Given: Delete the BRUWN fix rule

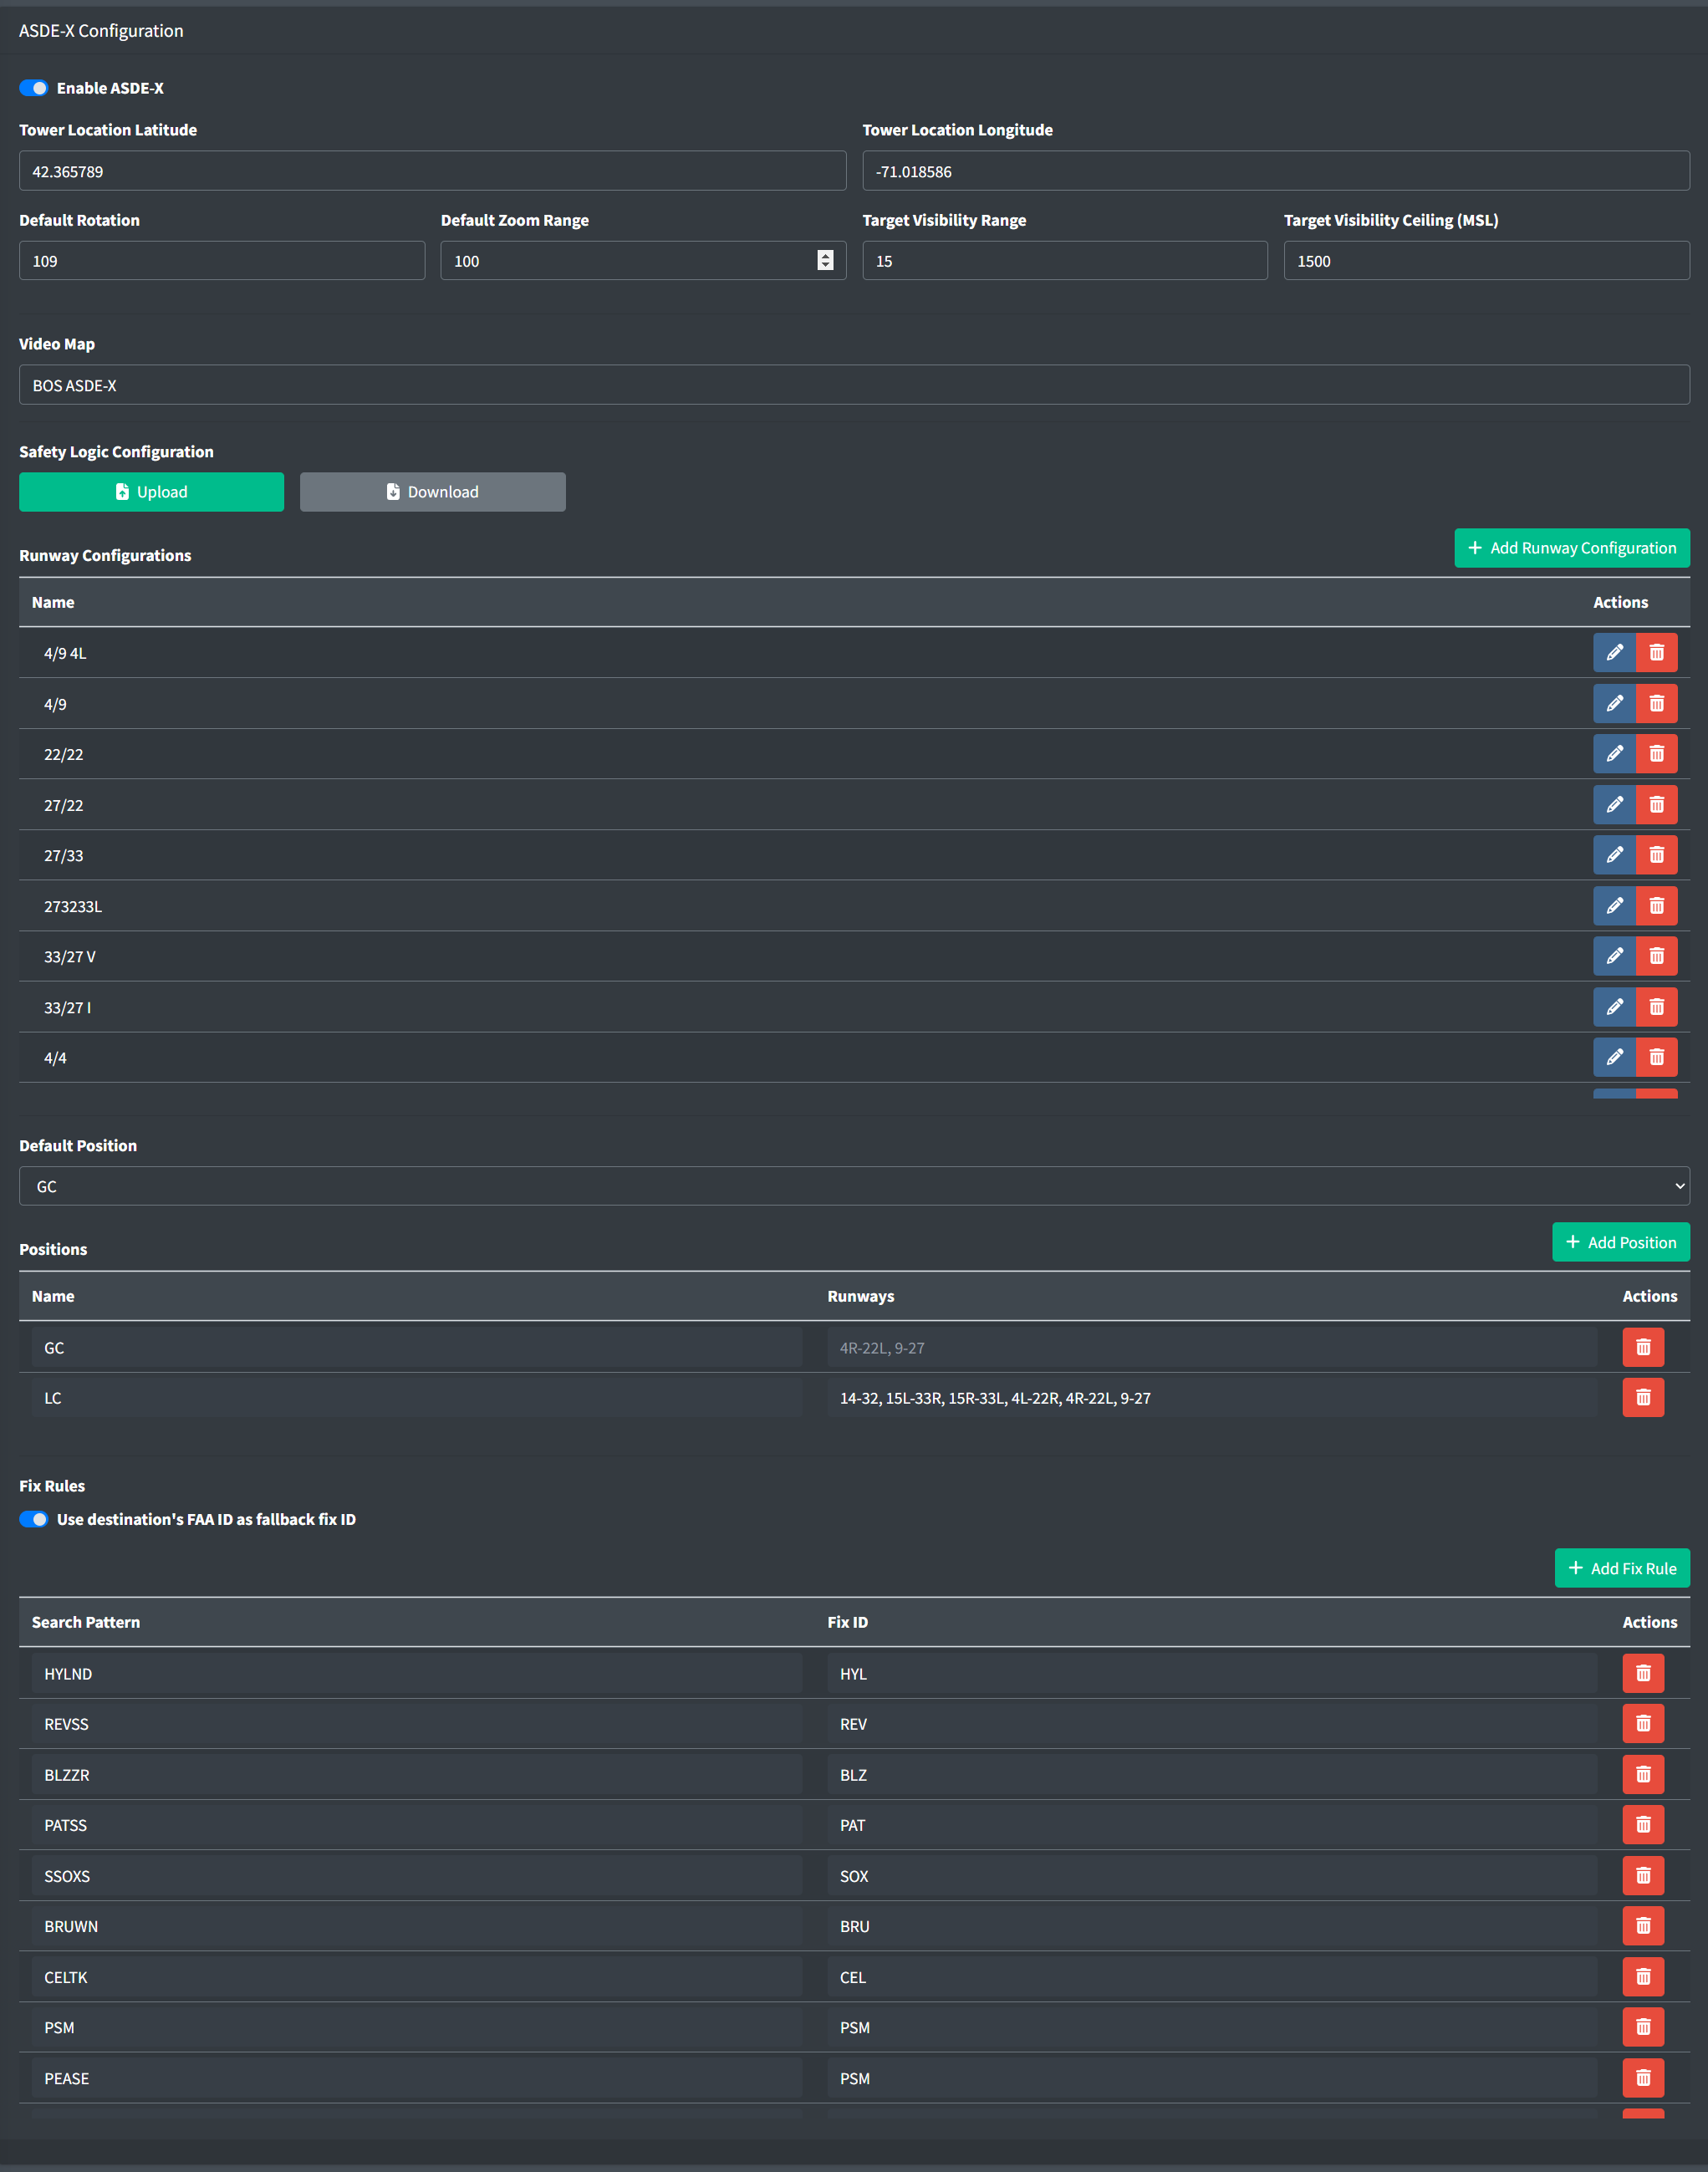Looking at the screenshot, I should [x=1643, y=1925].
